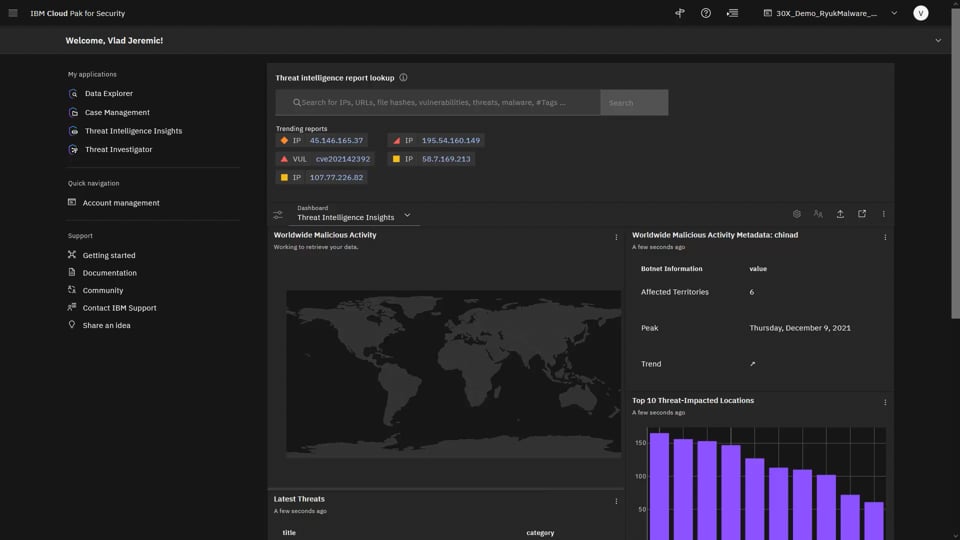Click the page vertical scrollbar
Image resolution: width=960 pixels, height=540 pixels.
pos(955,162)
